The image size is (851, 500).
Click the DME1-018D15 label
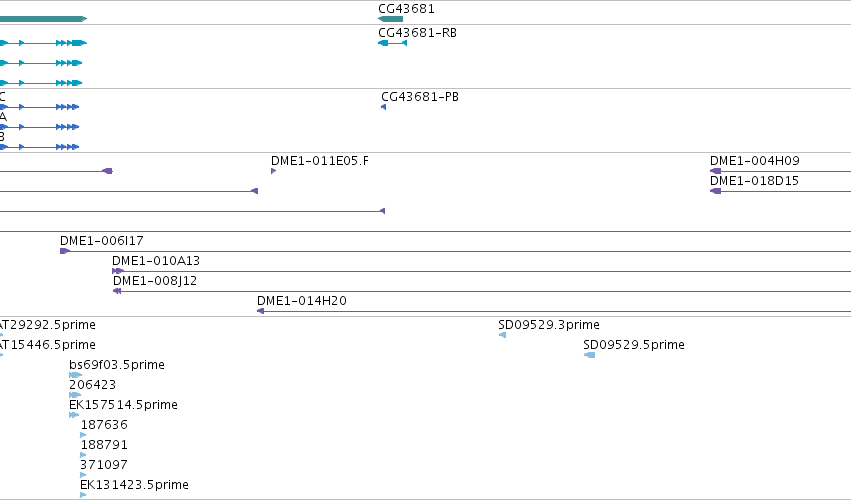point(754,181)
